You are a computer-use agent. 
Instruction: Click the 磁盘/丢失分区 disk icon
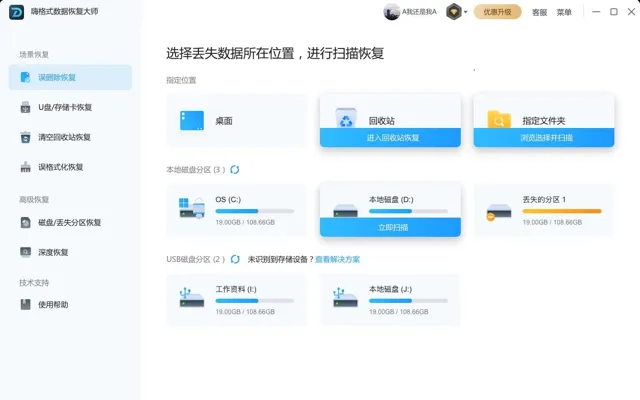click(25, 222)
